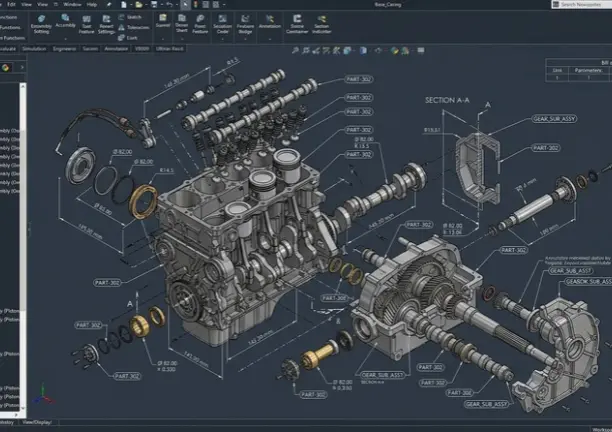Expand the dropdown arrow under the Assembly button

[65, 39]
